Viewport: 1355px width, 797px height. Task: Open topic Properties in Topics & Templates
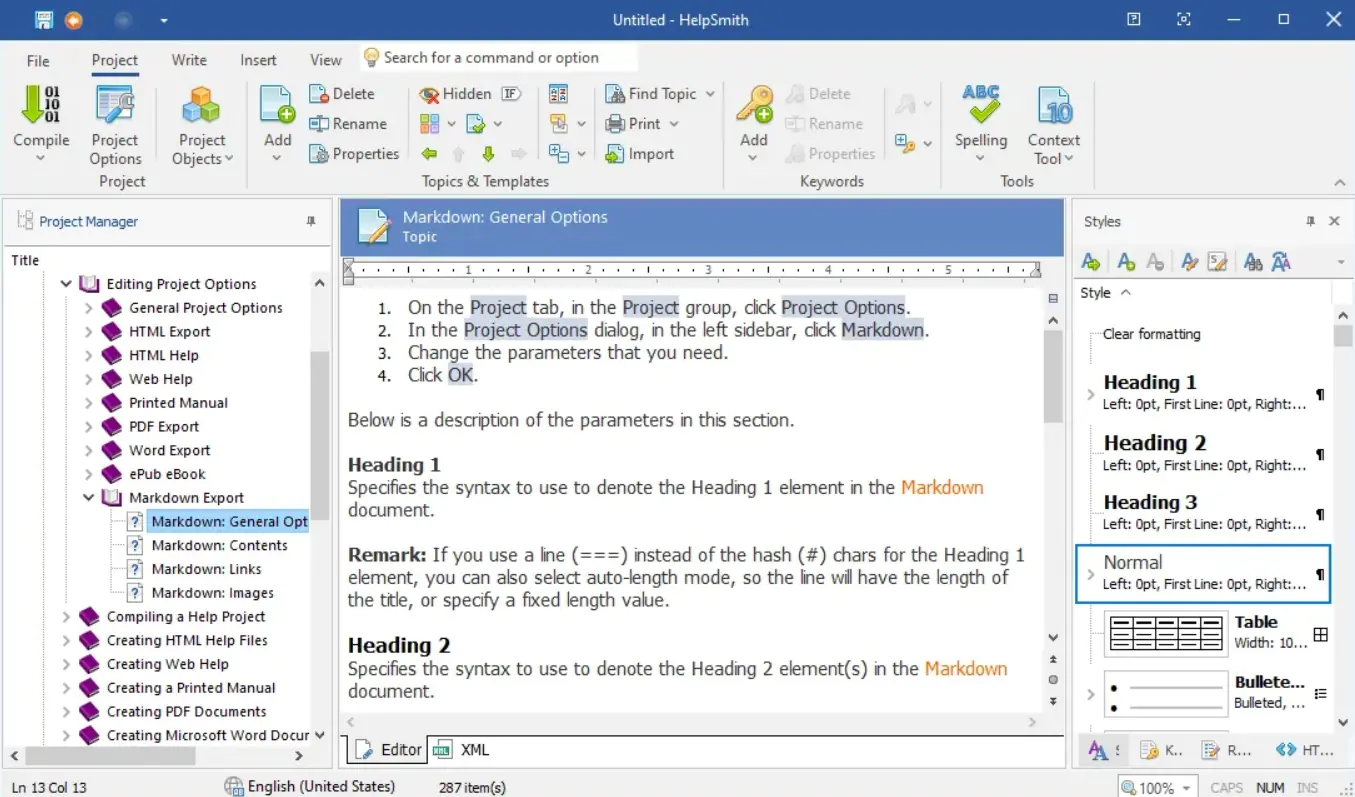coord(354,154)
